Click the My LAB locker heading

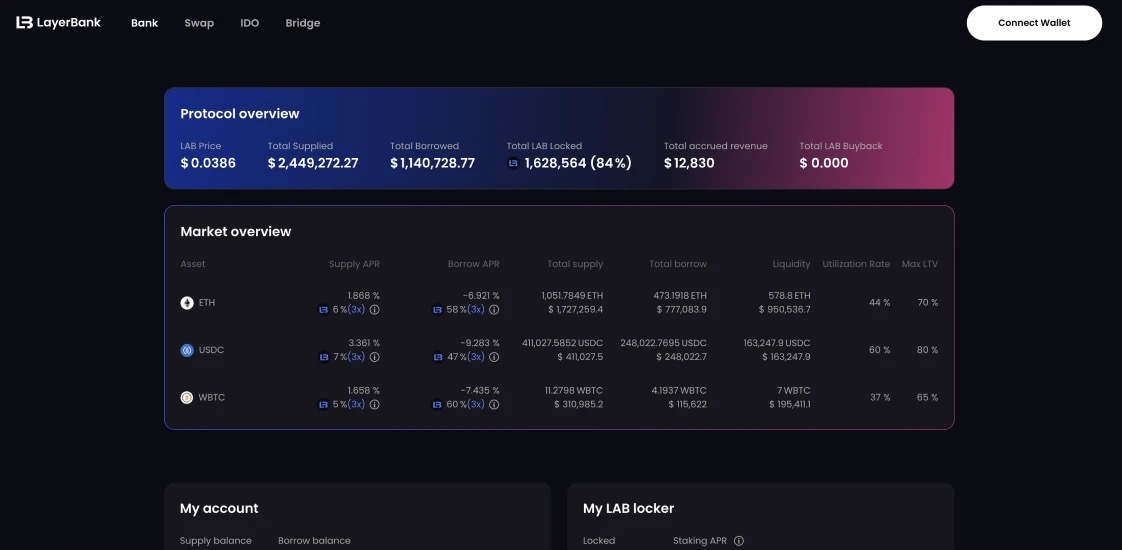pyautogui.click(x=628, y=509)
